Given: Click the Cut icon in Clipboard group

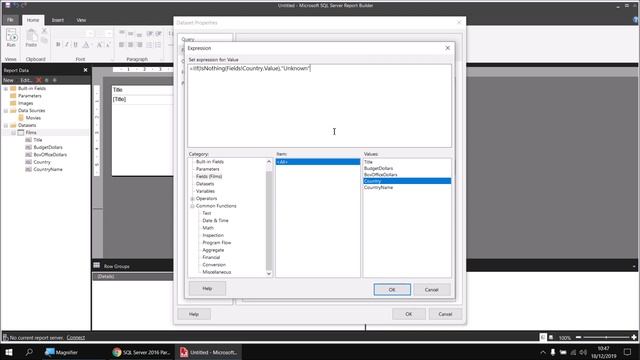Looking at the screenshot, I should tap(44, 31).
